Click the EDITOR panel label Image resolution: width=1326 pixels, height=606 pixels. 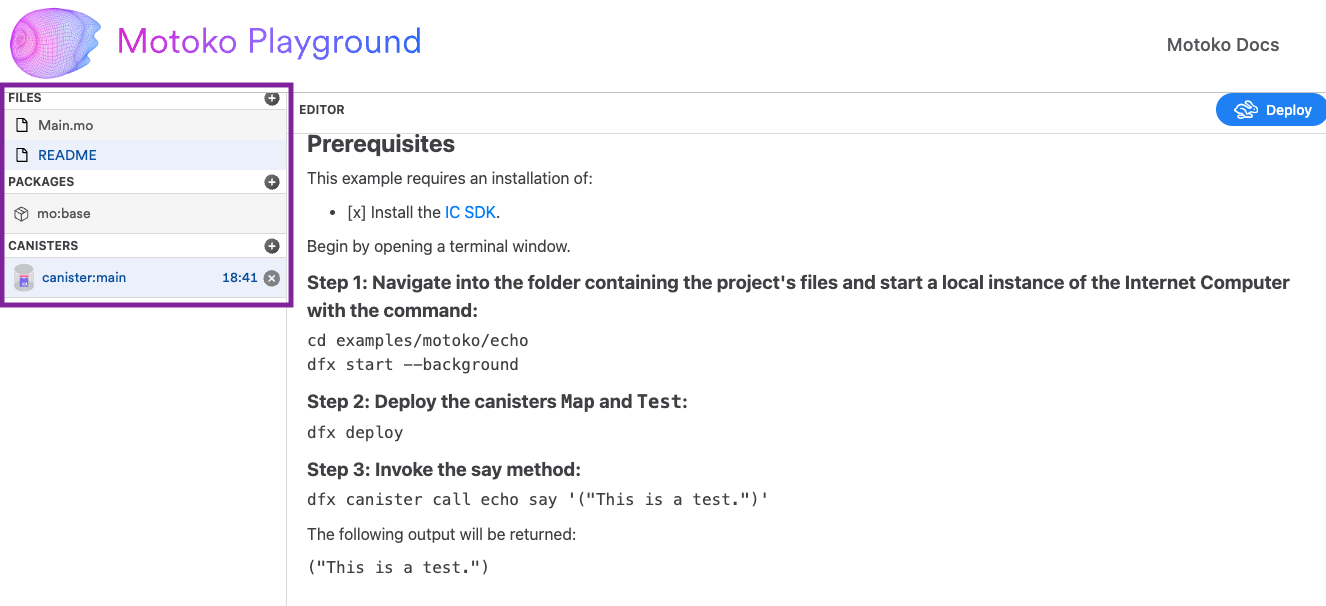click(x=322, y=110)
